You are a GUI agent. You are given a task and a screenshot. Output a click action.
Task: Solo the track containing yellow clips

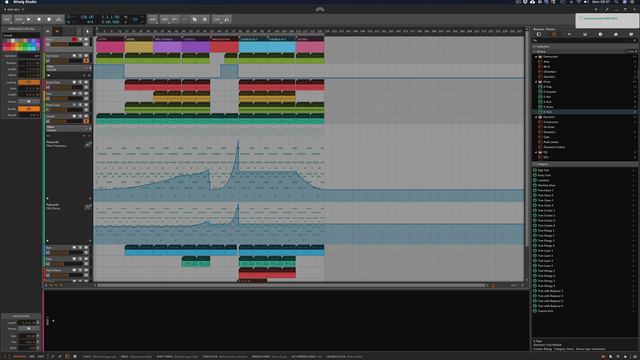pos(80,94)
